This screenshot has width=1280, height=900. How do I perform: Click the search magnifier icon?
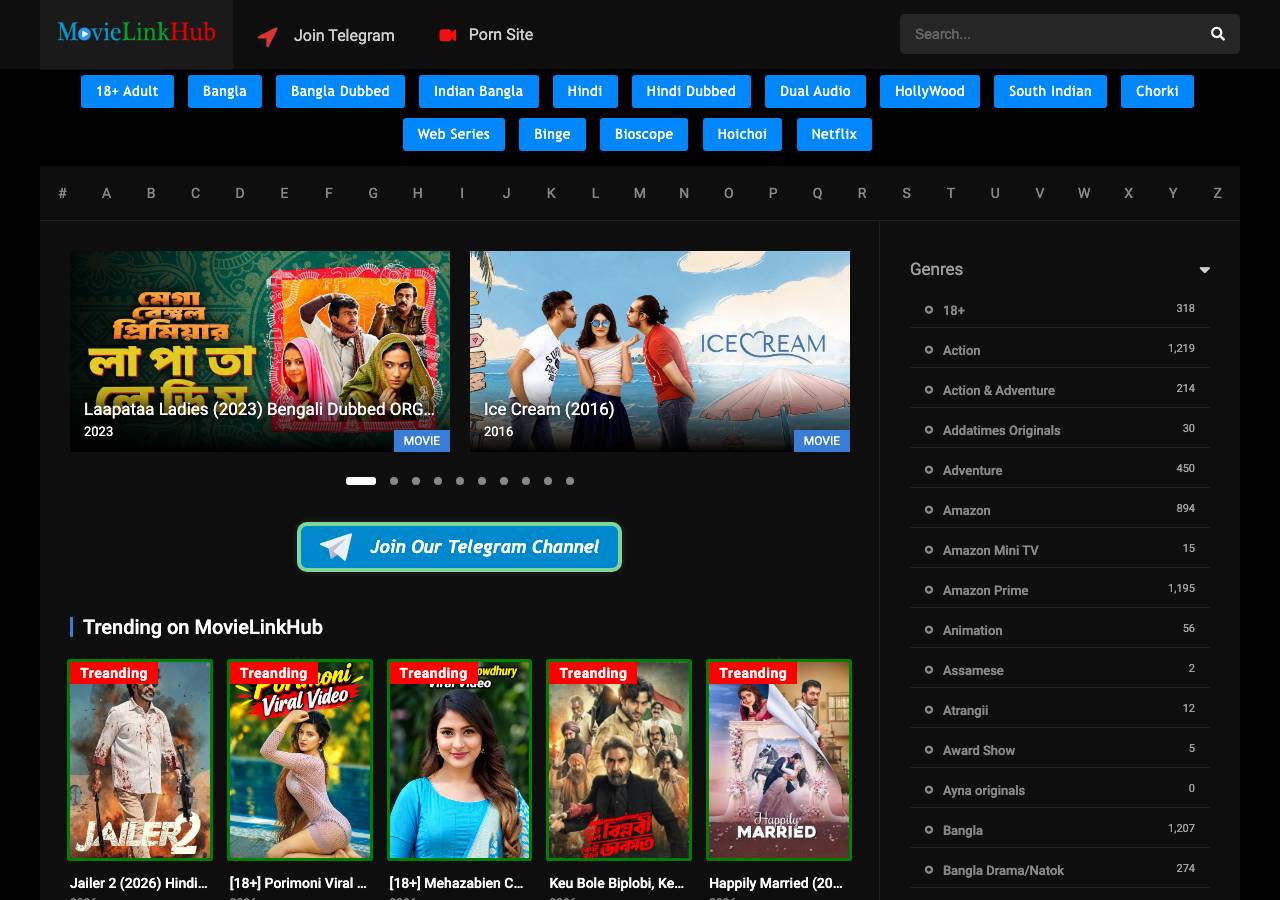pos(1217,34)
